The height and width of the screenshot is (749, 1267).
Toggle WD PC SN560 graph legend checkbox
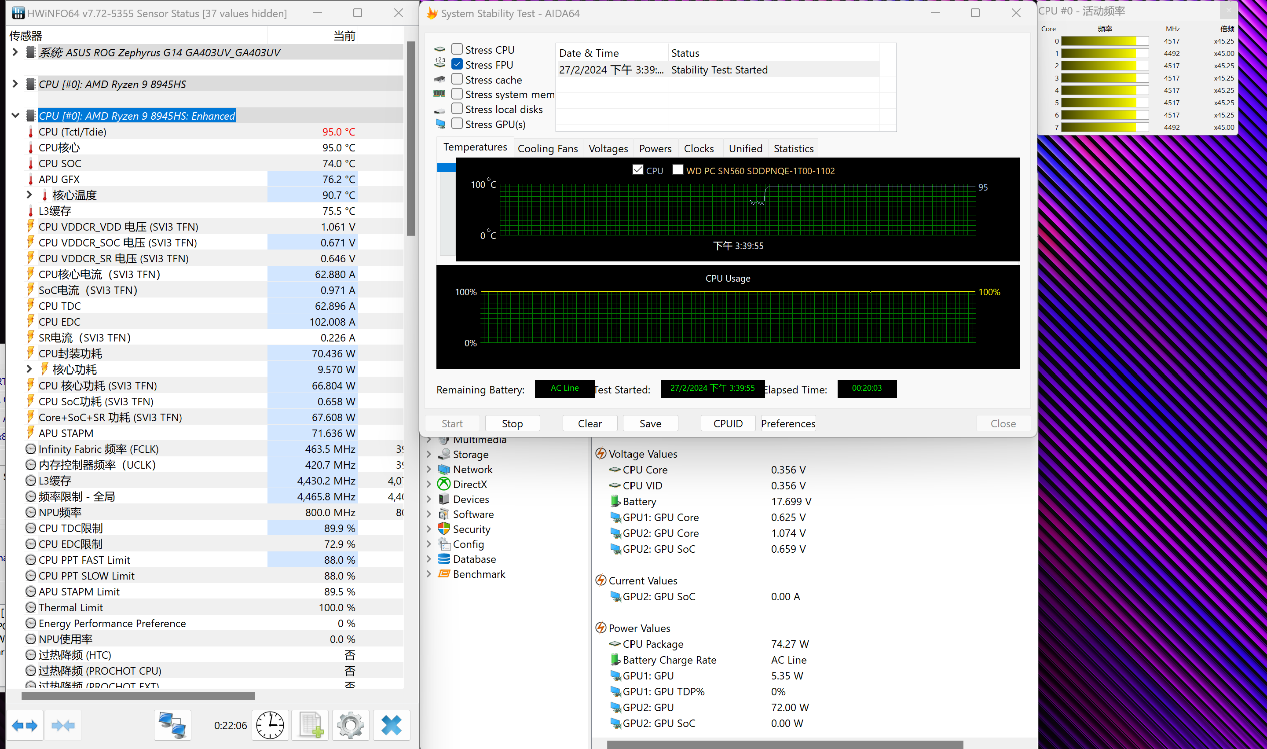coord(678,170)
